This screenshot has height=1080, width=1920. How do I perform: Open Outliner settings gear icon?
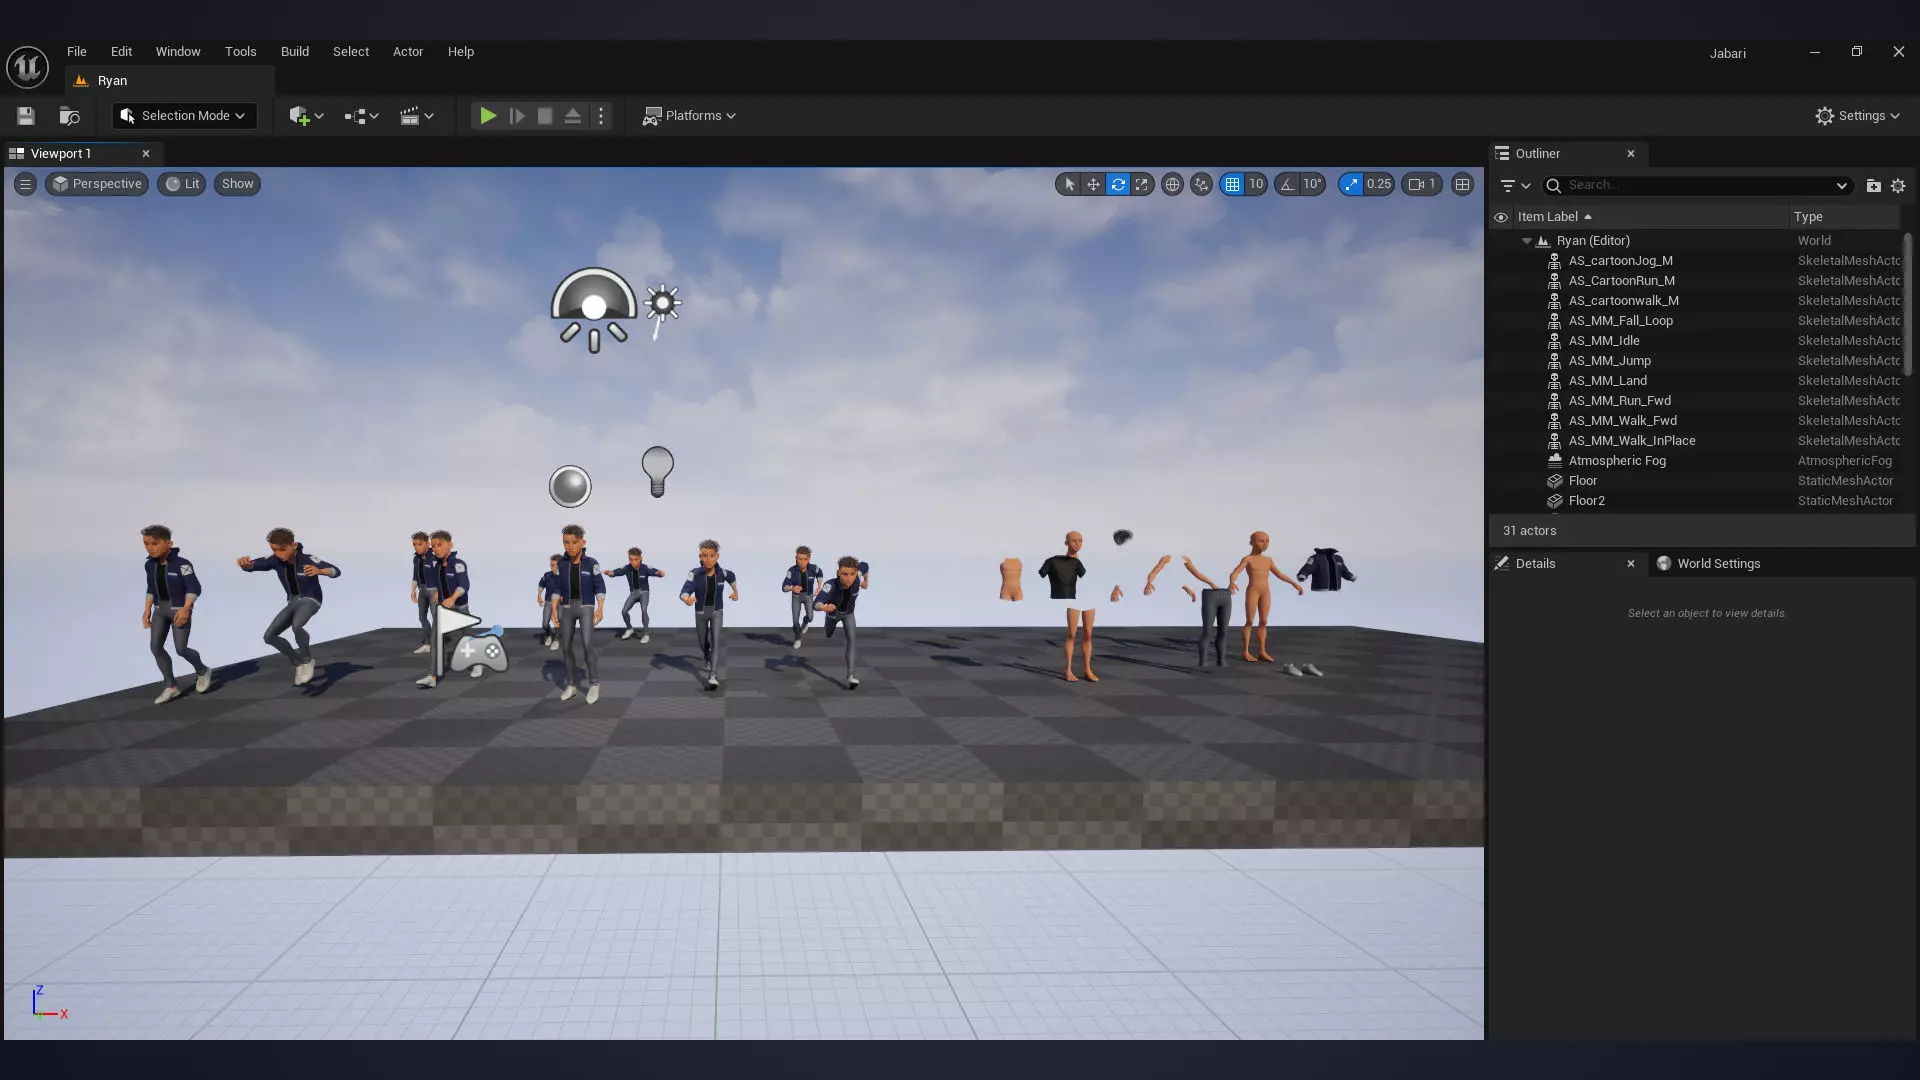pyautogui.click(x=1898, y=185)
